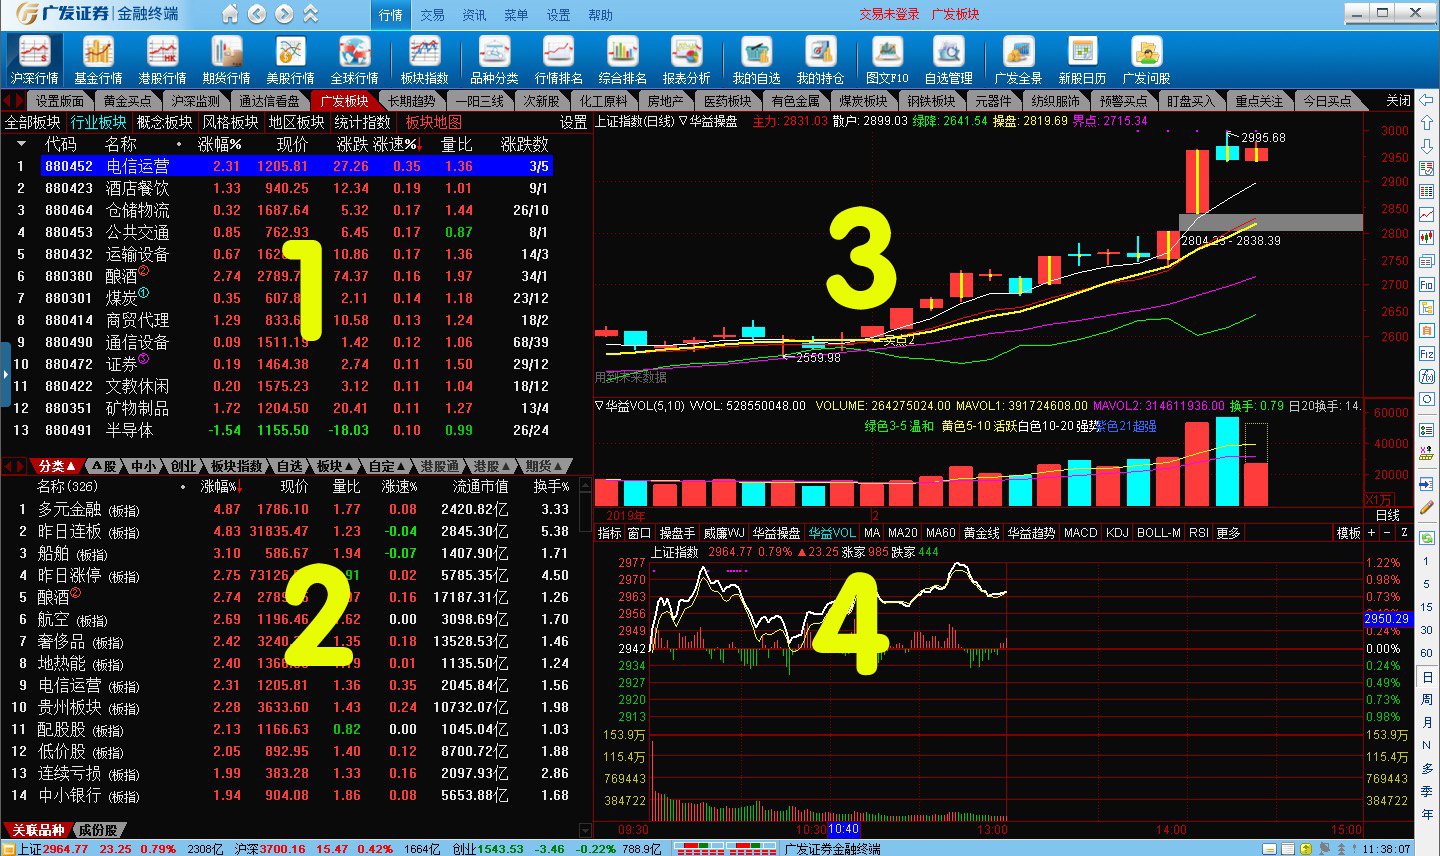Click 上证 index value in status bar

[x=65, y=849]
